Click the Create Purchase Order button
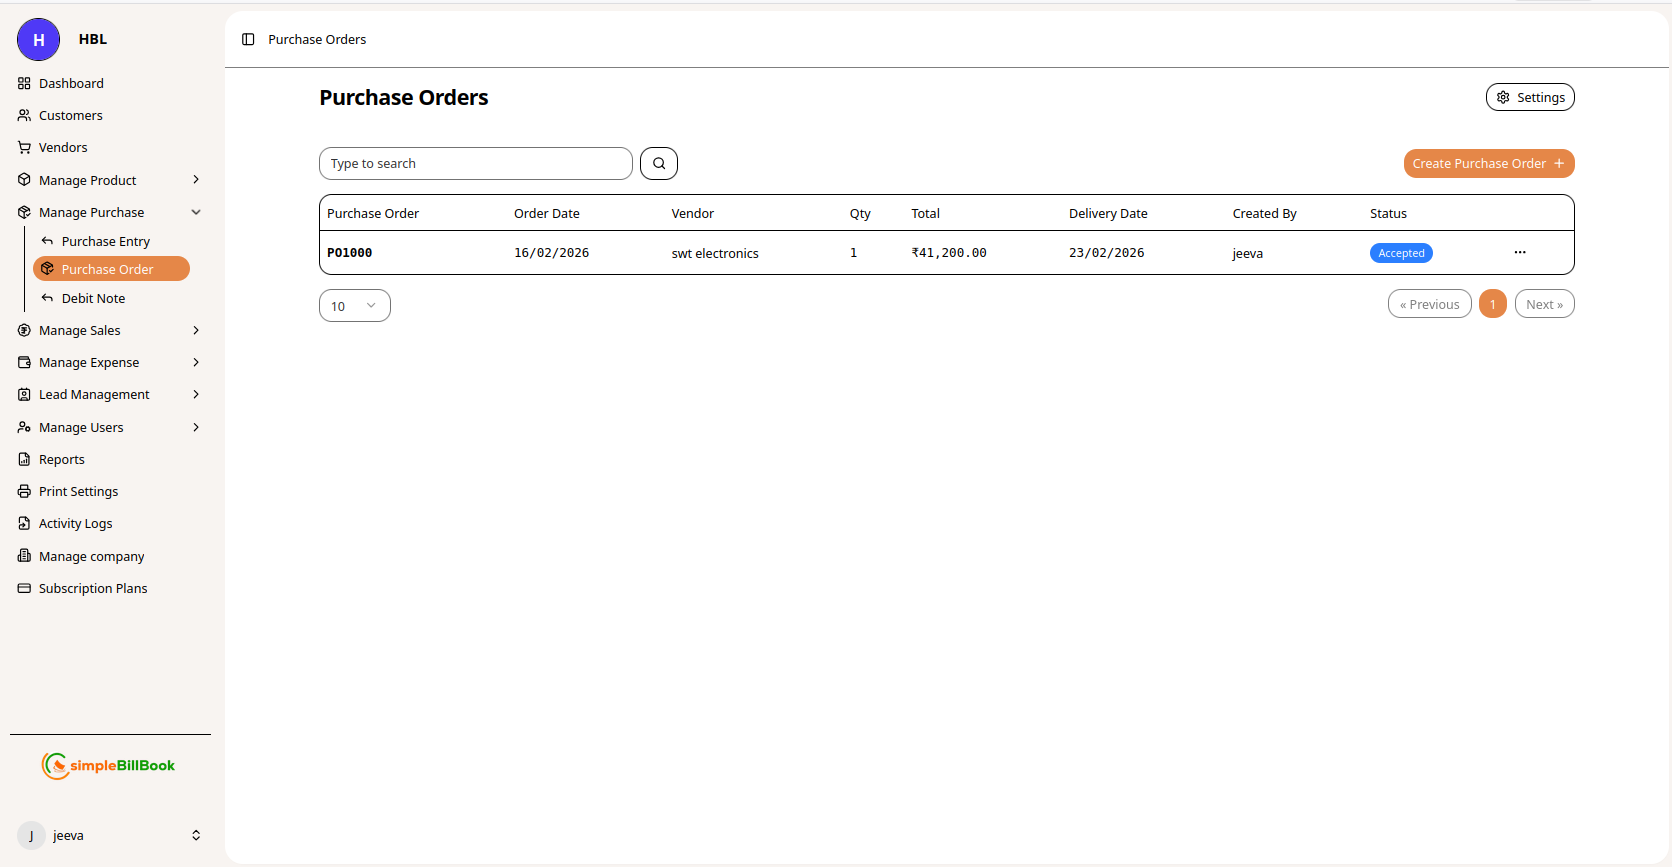This screenshot has height=867, width=1672. click(x=1488, y=164)
